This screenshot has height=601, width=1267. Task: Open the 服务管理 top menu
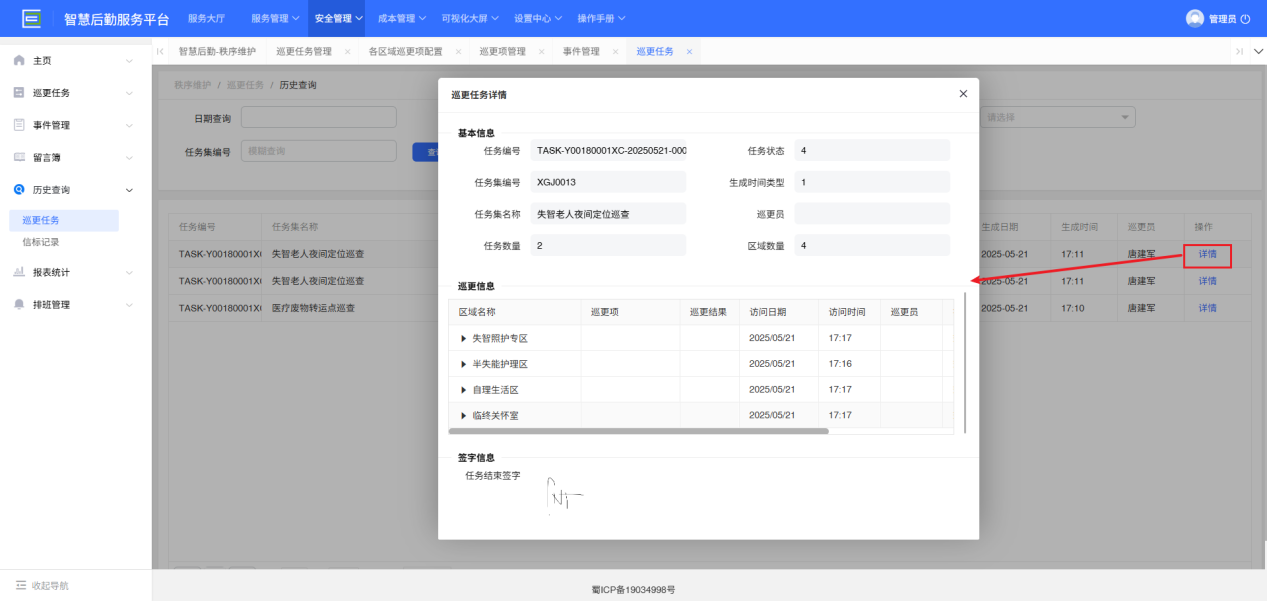coord(275,18)
